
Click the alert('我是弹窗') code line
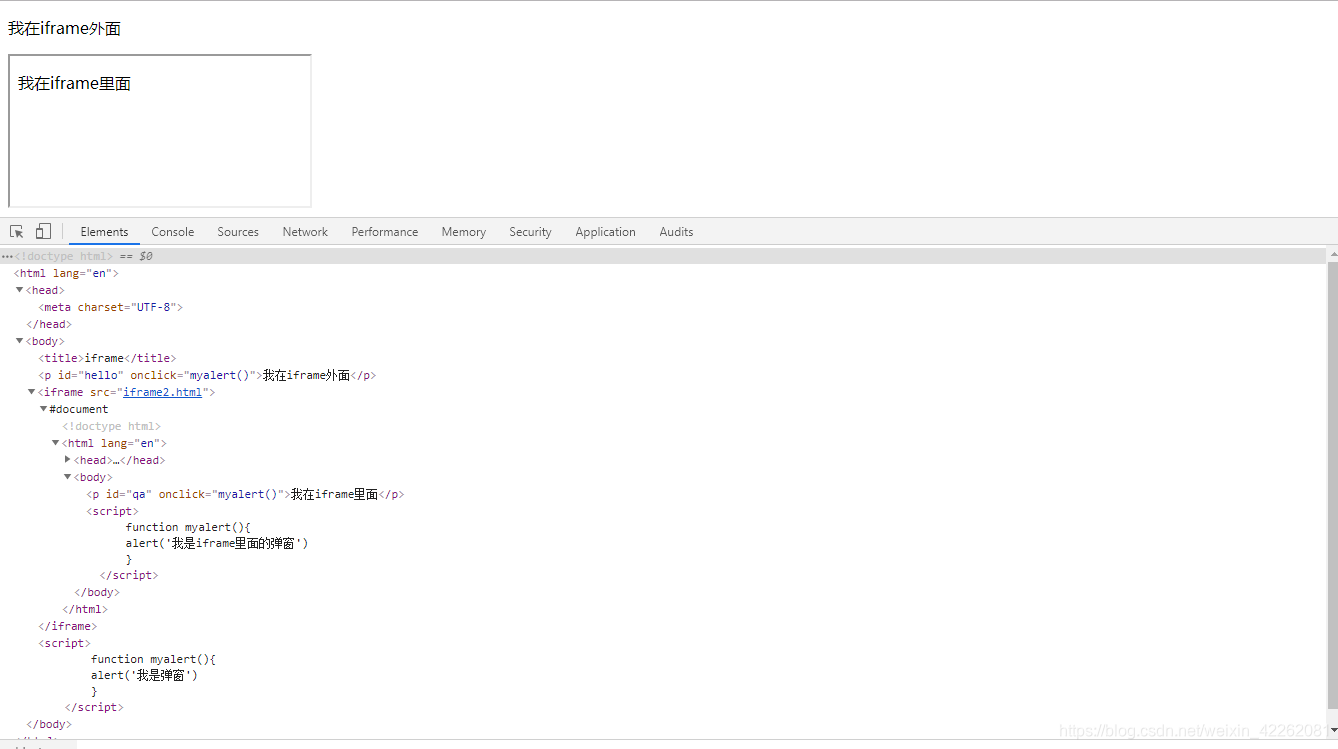145,675
